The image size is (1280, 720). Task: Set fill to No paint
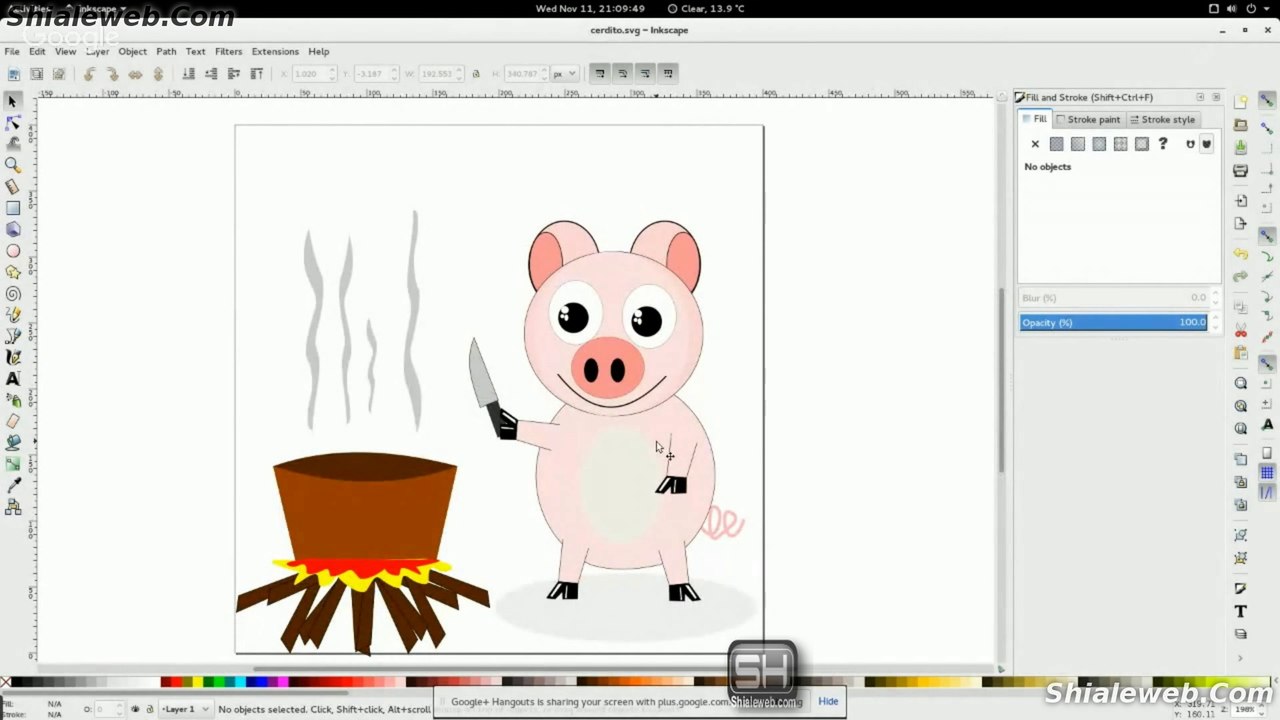[1035, 144]
